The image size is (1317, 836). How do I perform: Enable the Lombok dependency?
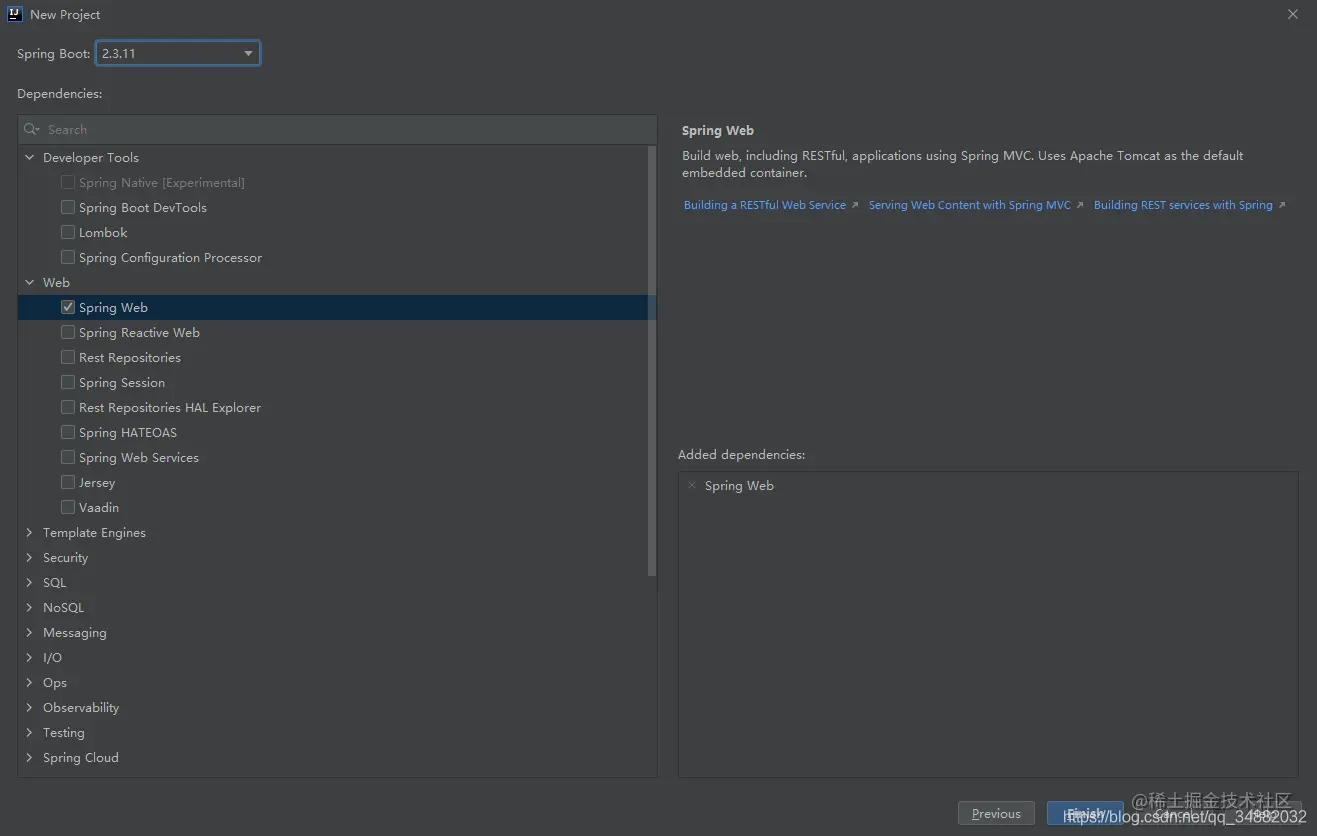(68, 232)
